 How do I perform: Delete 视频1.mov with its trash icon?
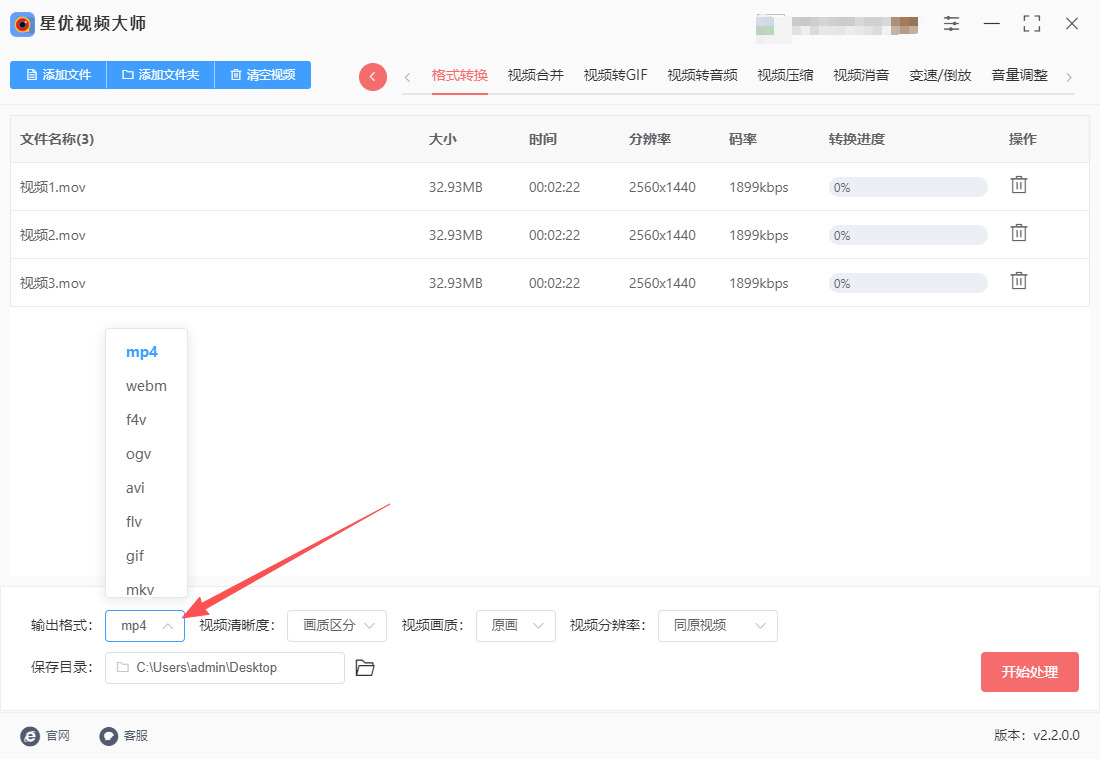[x=1018, y=185]
